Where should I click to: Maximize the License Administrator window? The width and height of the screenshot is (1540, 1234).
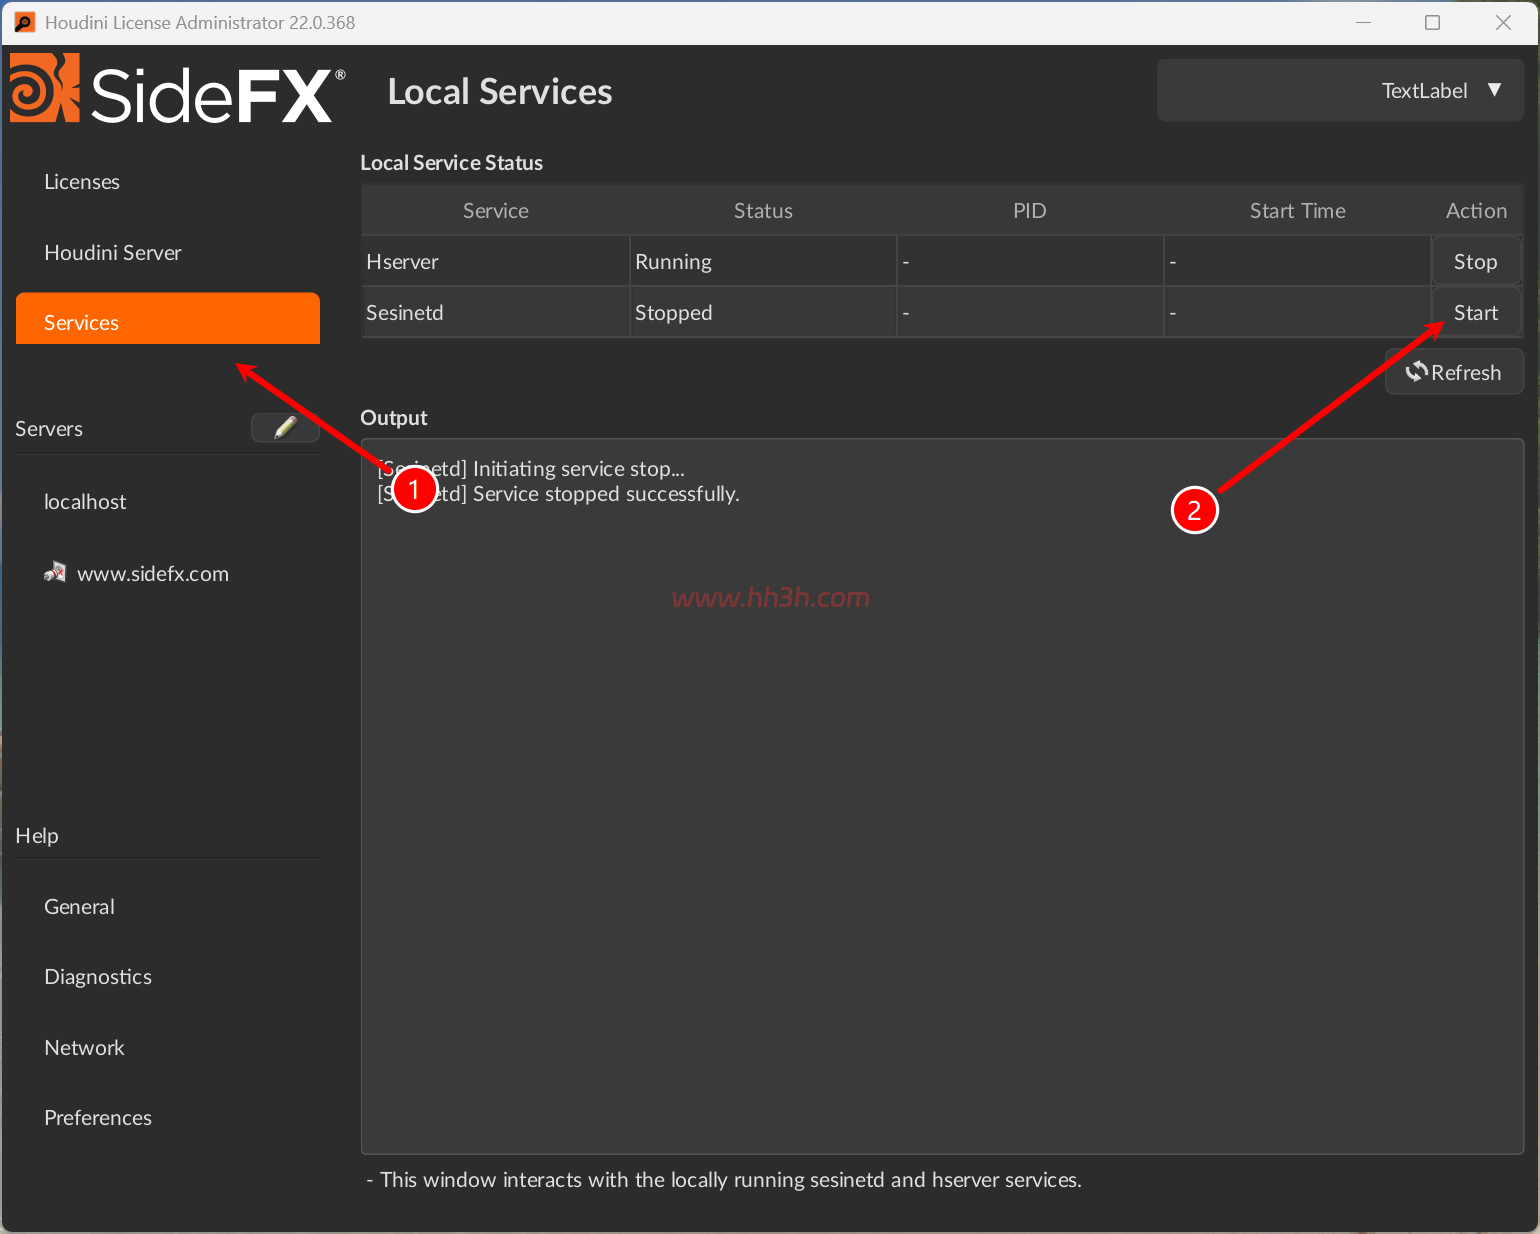tap(1433, 22)
